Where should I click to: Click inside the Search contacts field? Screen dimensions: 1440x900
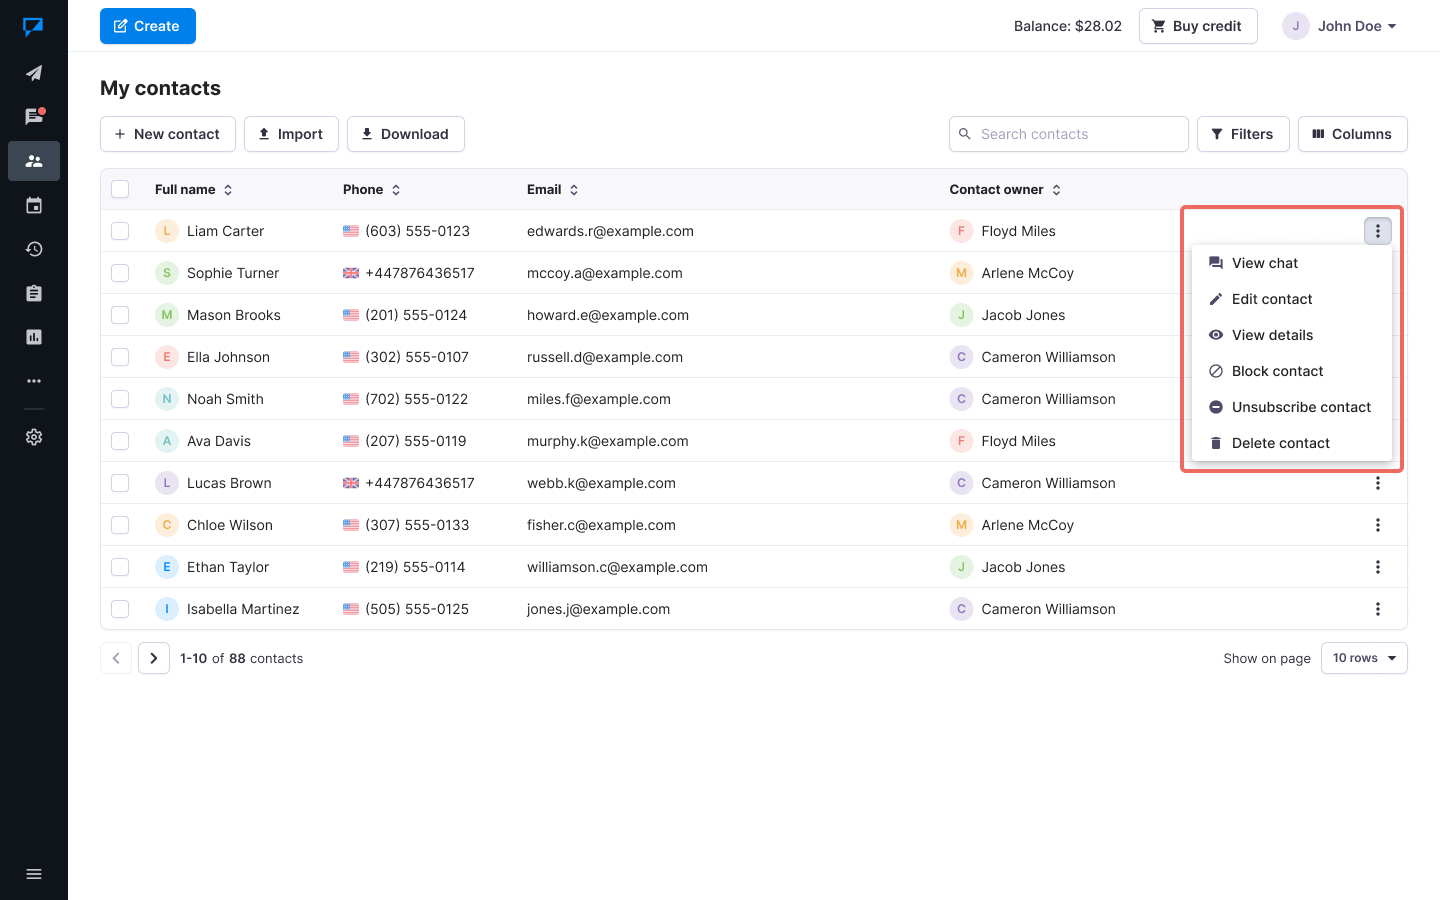point(1068,133)
